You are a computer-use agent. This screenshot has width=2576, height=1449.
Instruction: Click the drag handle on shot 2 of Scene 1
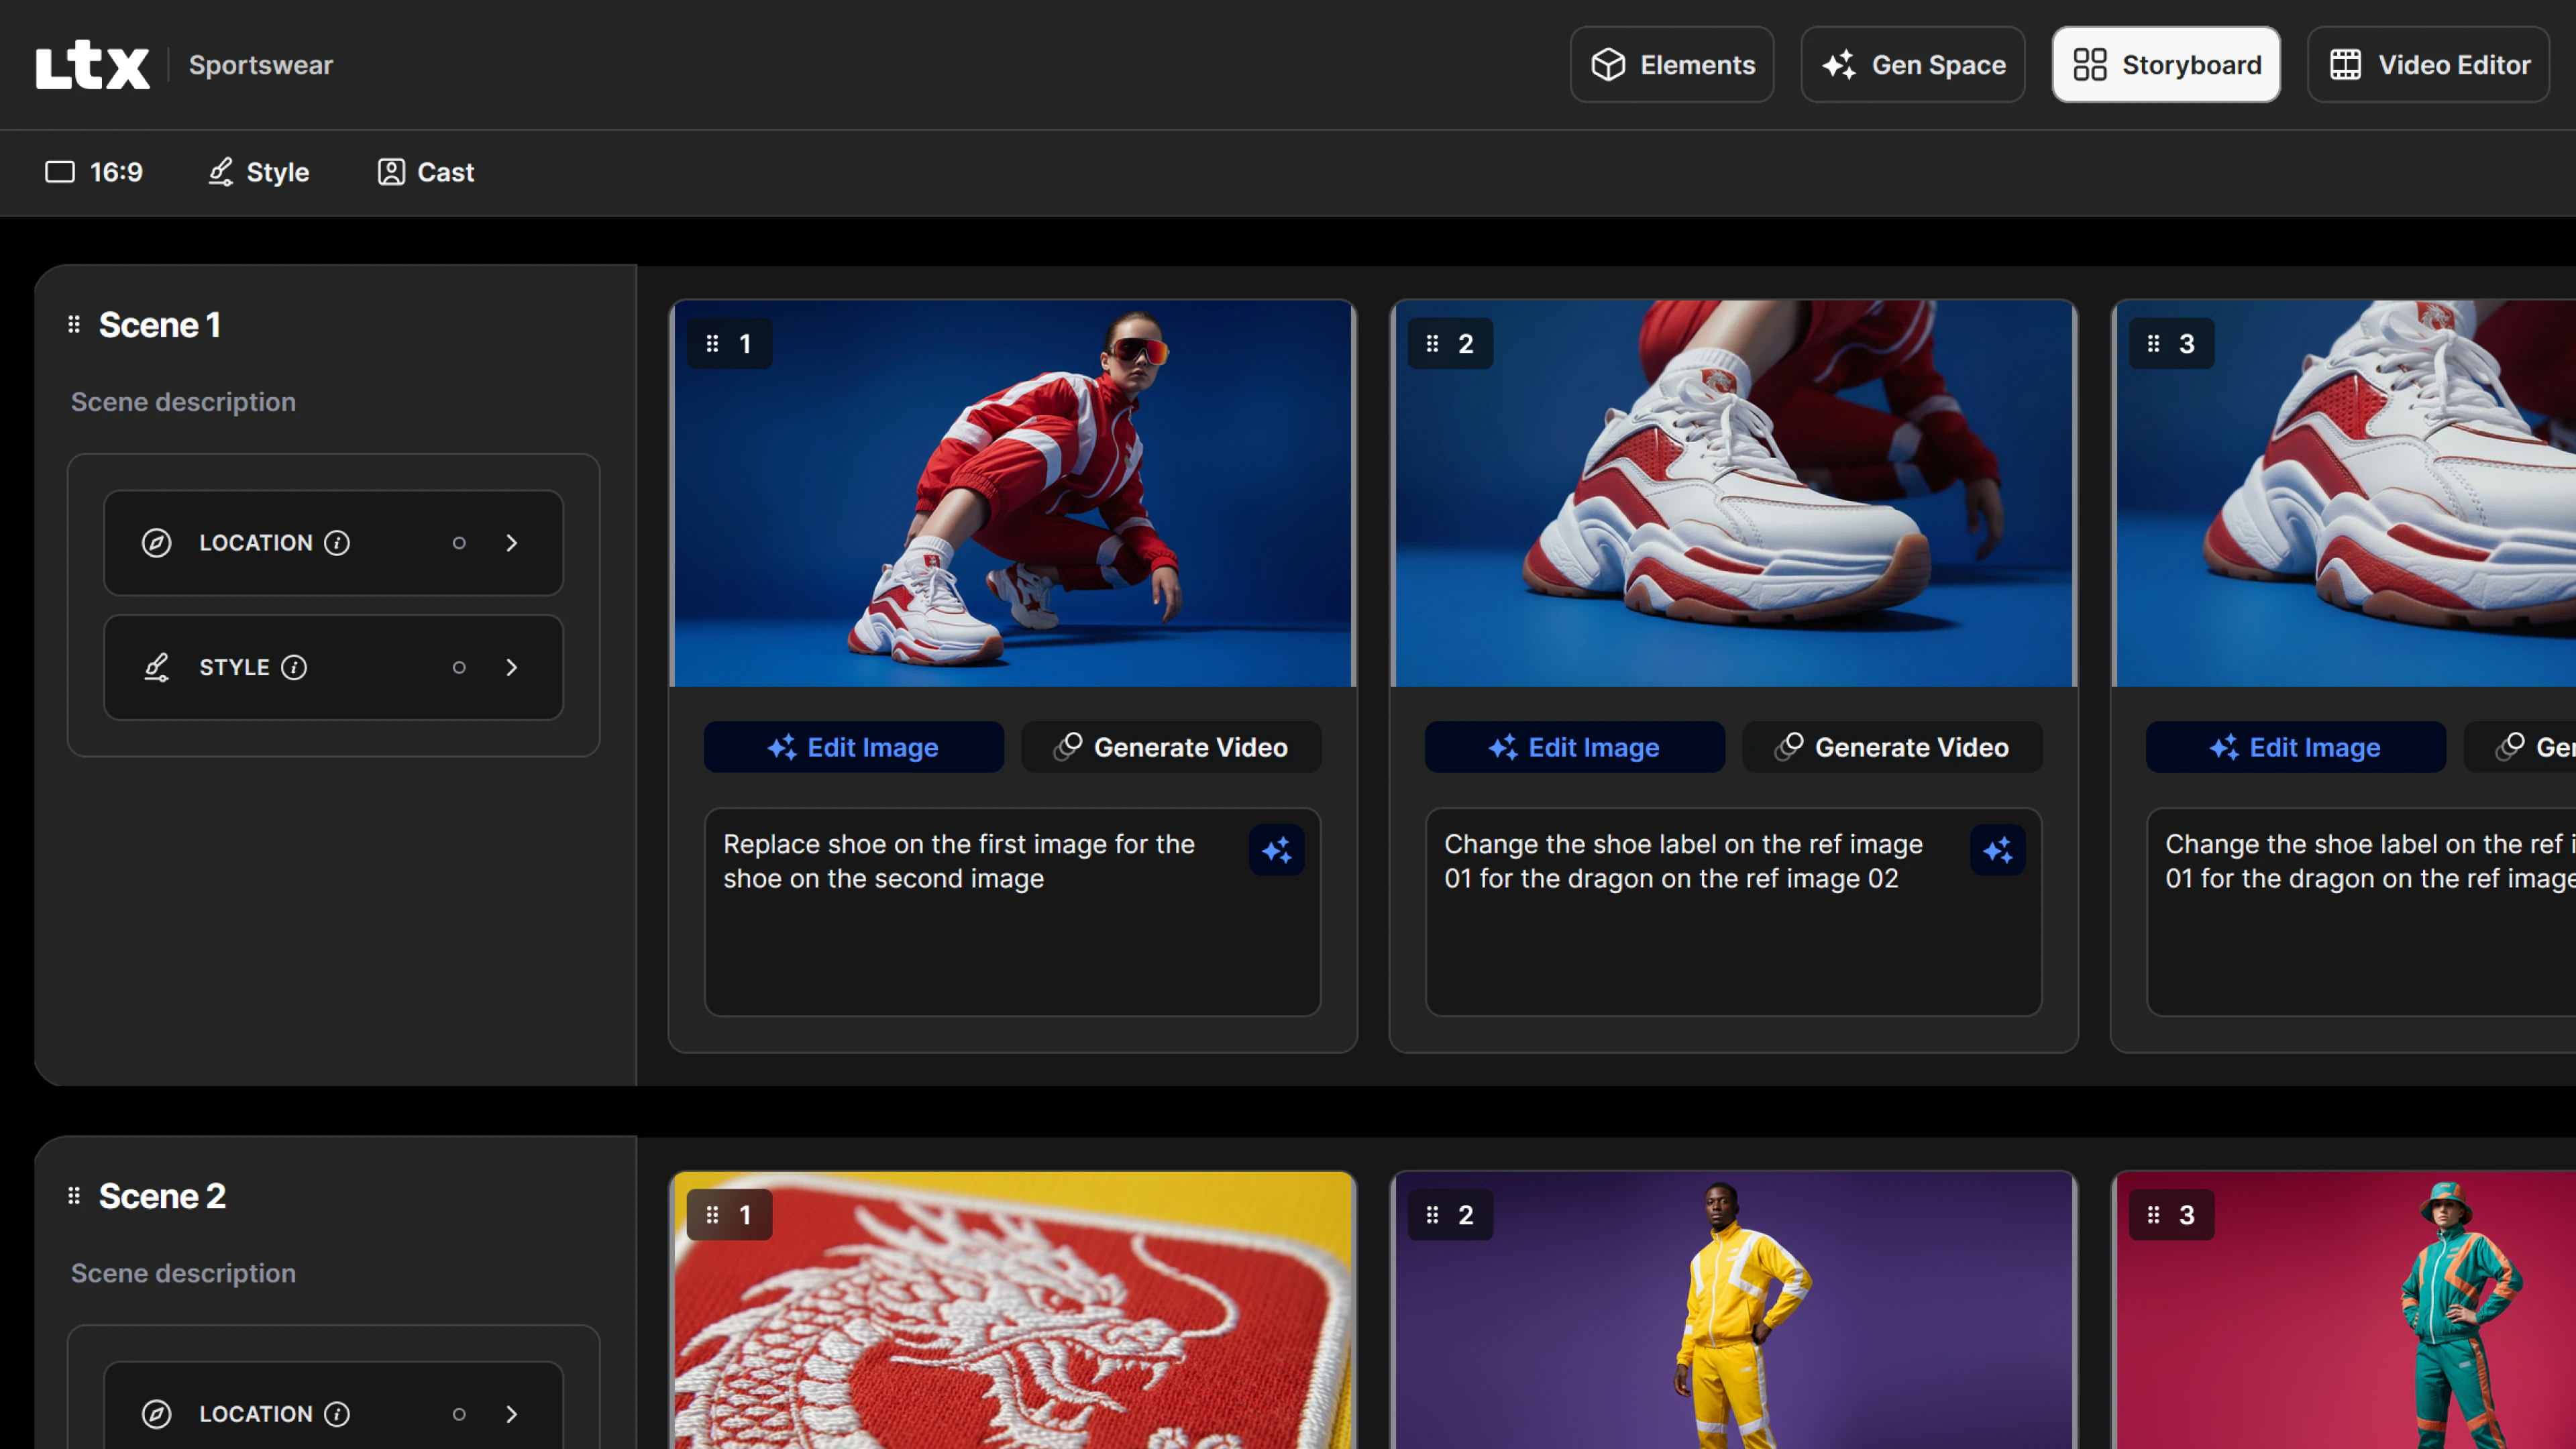click(1432, 344)
